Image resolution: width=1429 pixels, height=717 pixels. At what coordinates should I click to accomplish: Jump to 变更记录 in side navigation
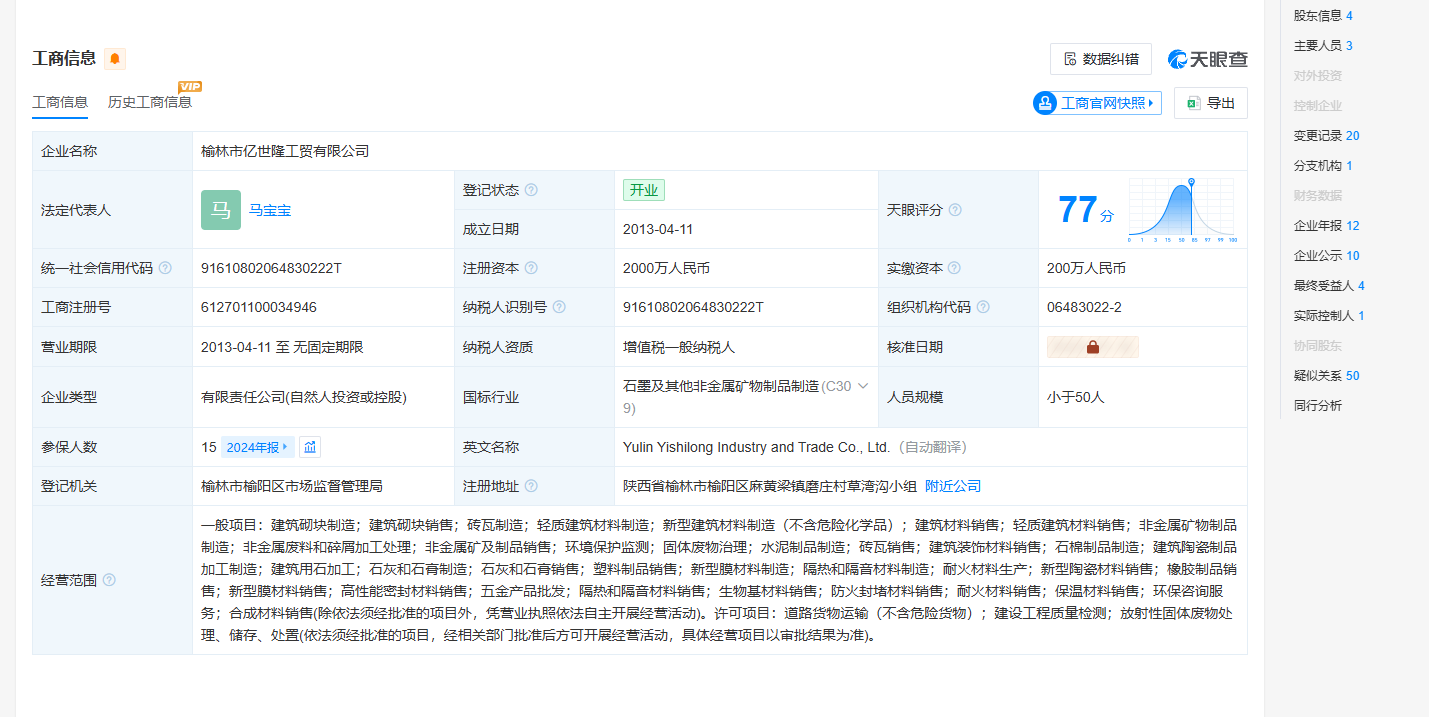[x=1326, y=136]
